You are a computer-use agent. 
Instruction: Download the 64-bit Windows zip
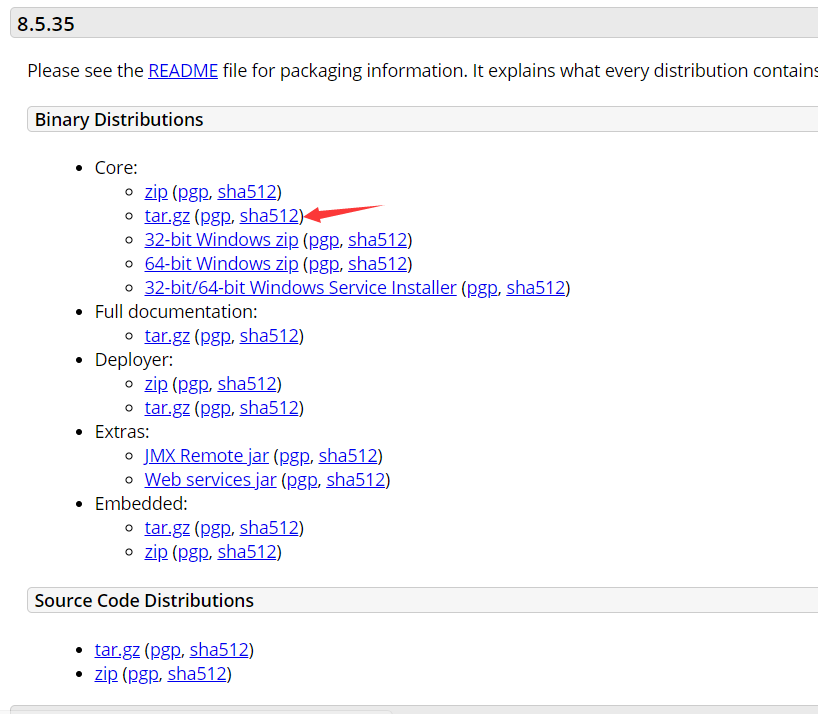tap(221, 264)
